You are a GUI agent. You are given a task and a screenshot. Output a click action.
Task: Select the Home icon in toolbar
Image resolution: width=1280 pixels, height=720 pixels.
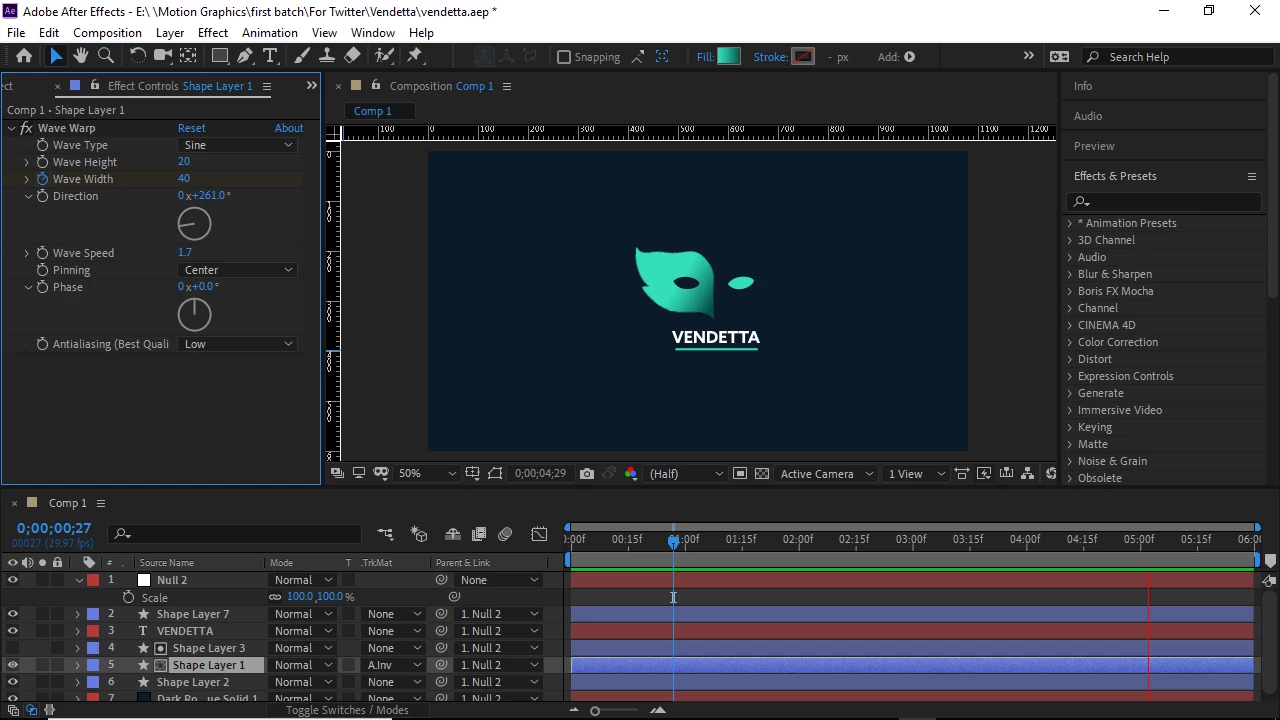point(24,56)
